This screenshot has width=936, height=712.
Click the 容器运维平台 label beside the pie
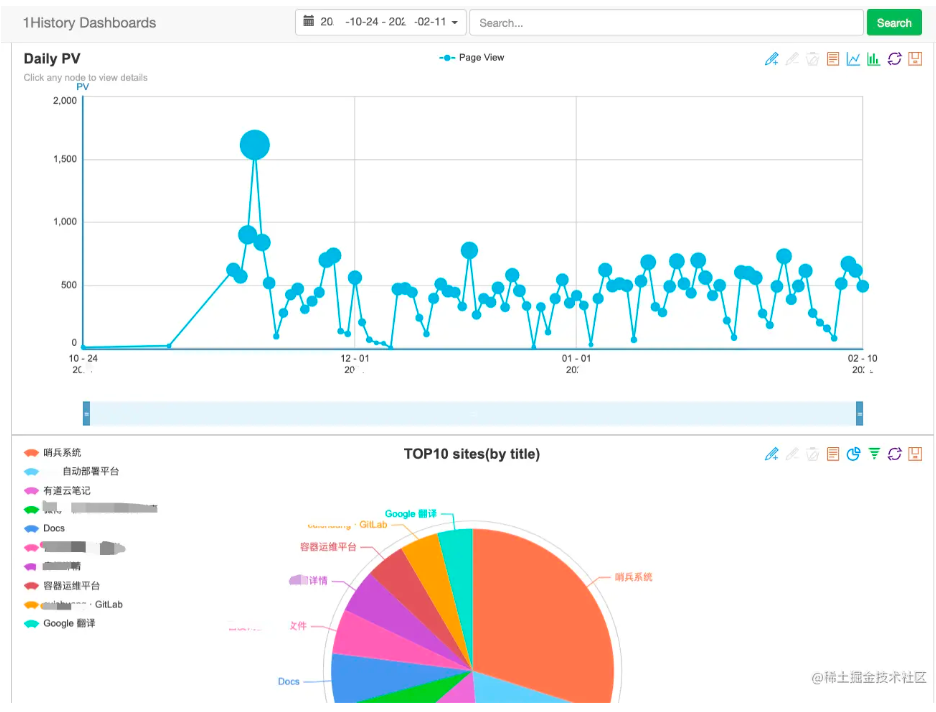click(x=328, y=547)
